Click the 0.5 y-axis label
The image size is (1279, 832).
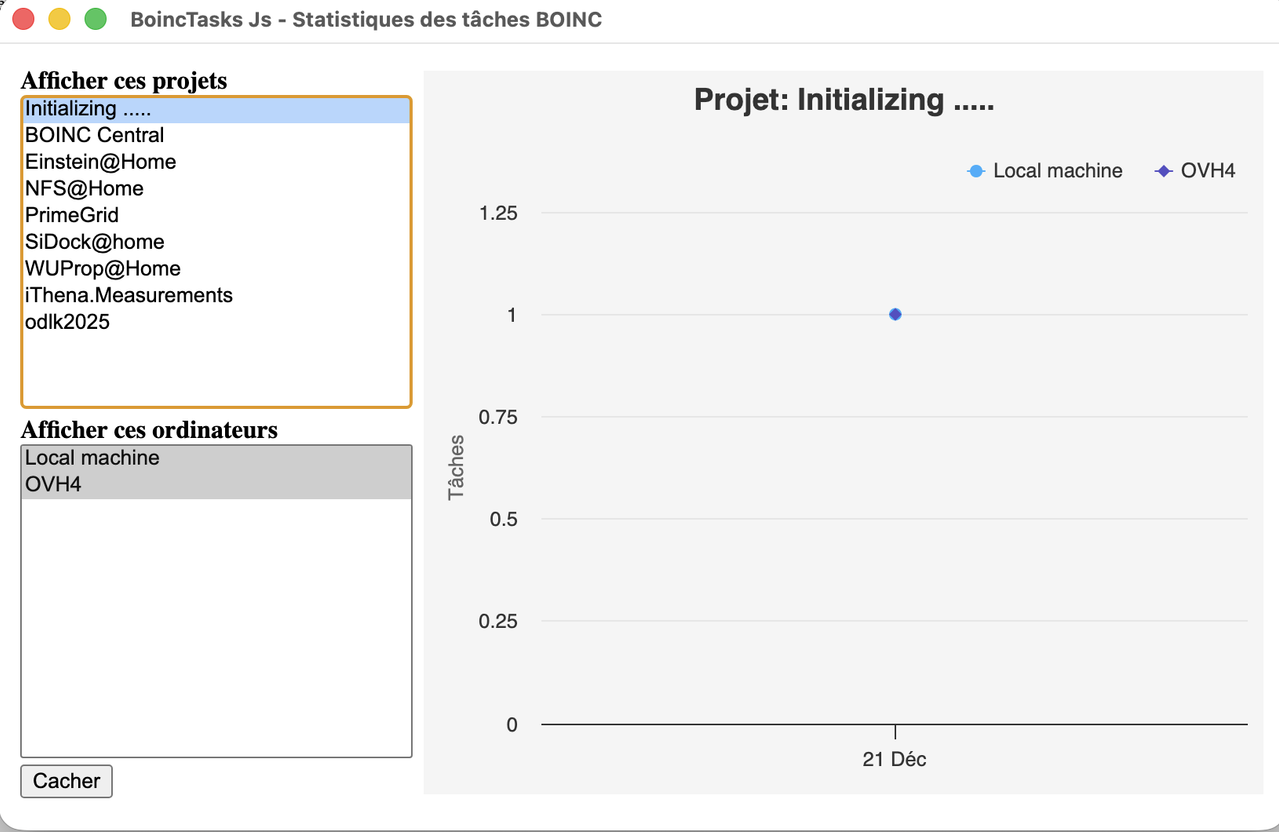click(x=503, y=519)
